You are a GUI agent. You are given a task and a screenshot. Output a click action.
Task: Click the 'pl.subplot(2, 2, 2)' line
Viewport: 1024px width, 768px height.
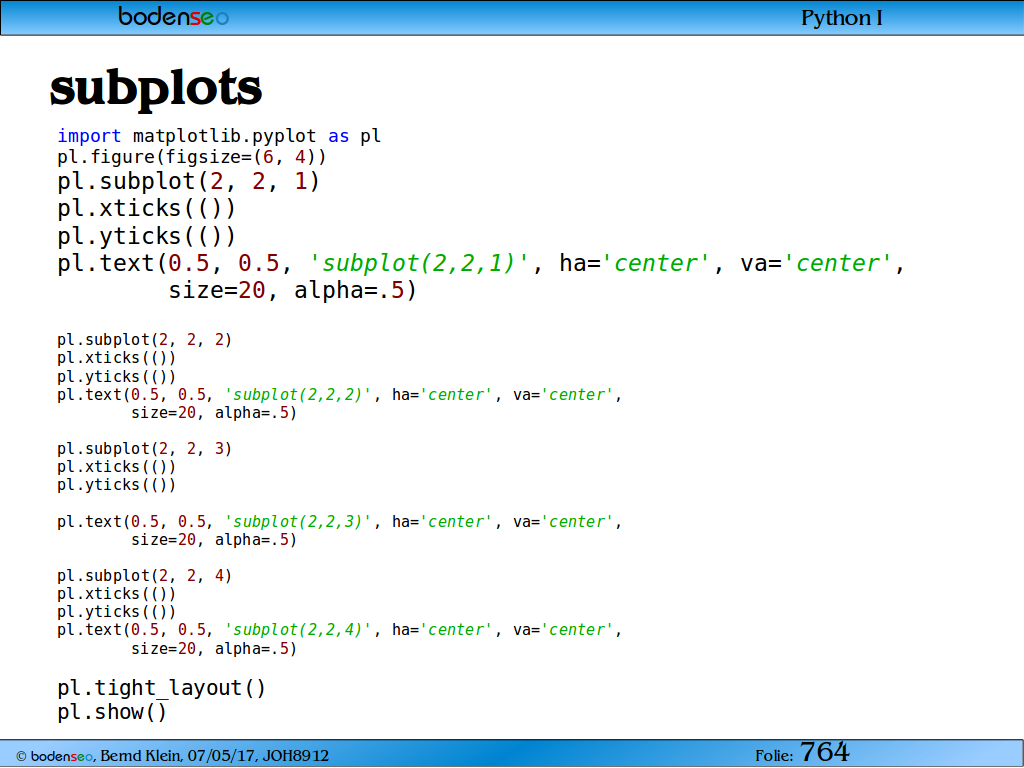[x=144, y=340]
